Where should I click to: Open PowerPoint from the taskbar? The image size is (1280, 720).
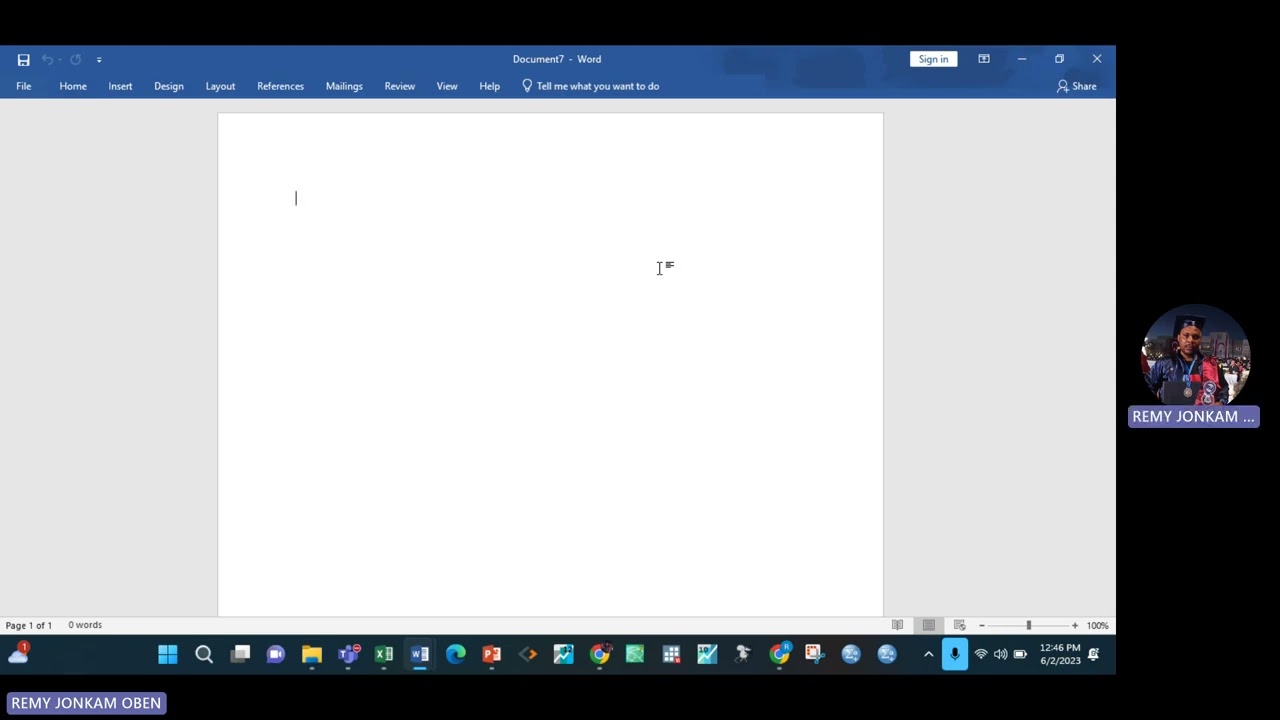pos(492,654)
